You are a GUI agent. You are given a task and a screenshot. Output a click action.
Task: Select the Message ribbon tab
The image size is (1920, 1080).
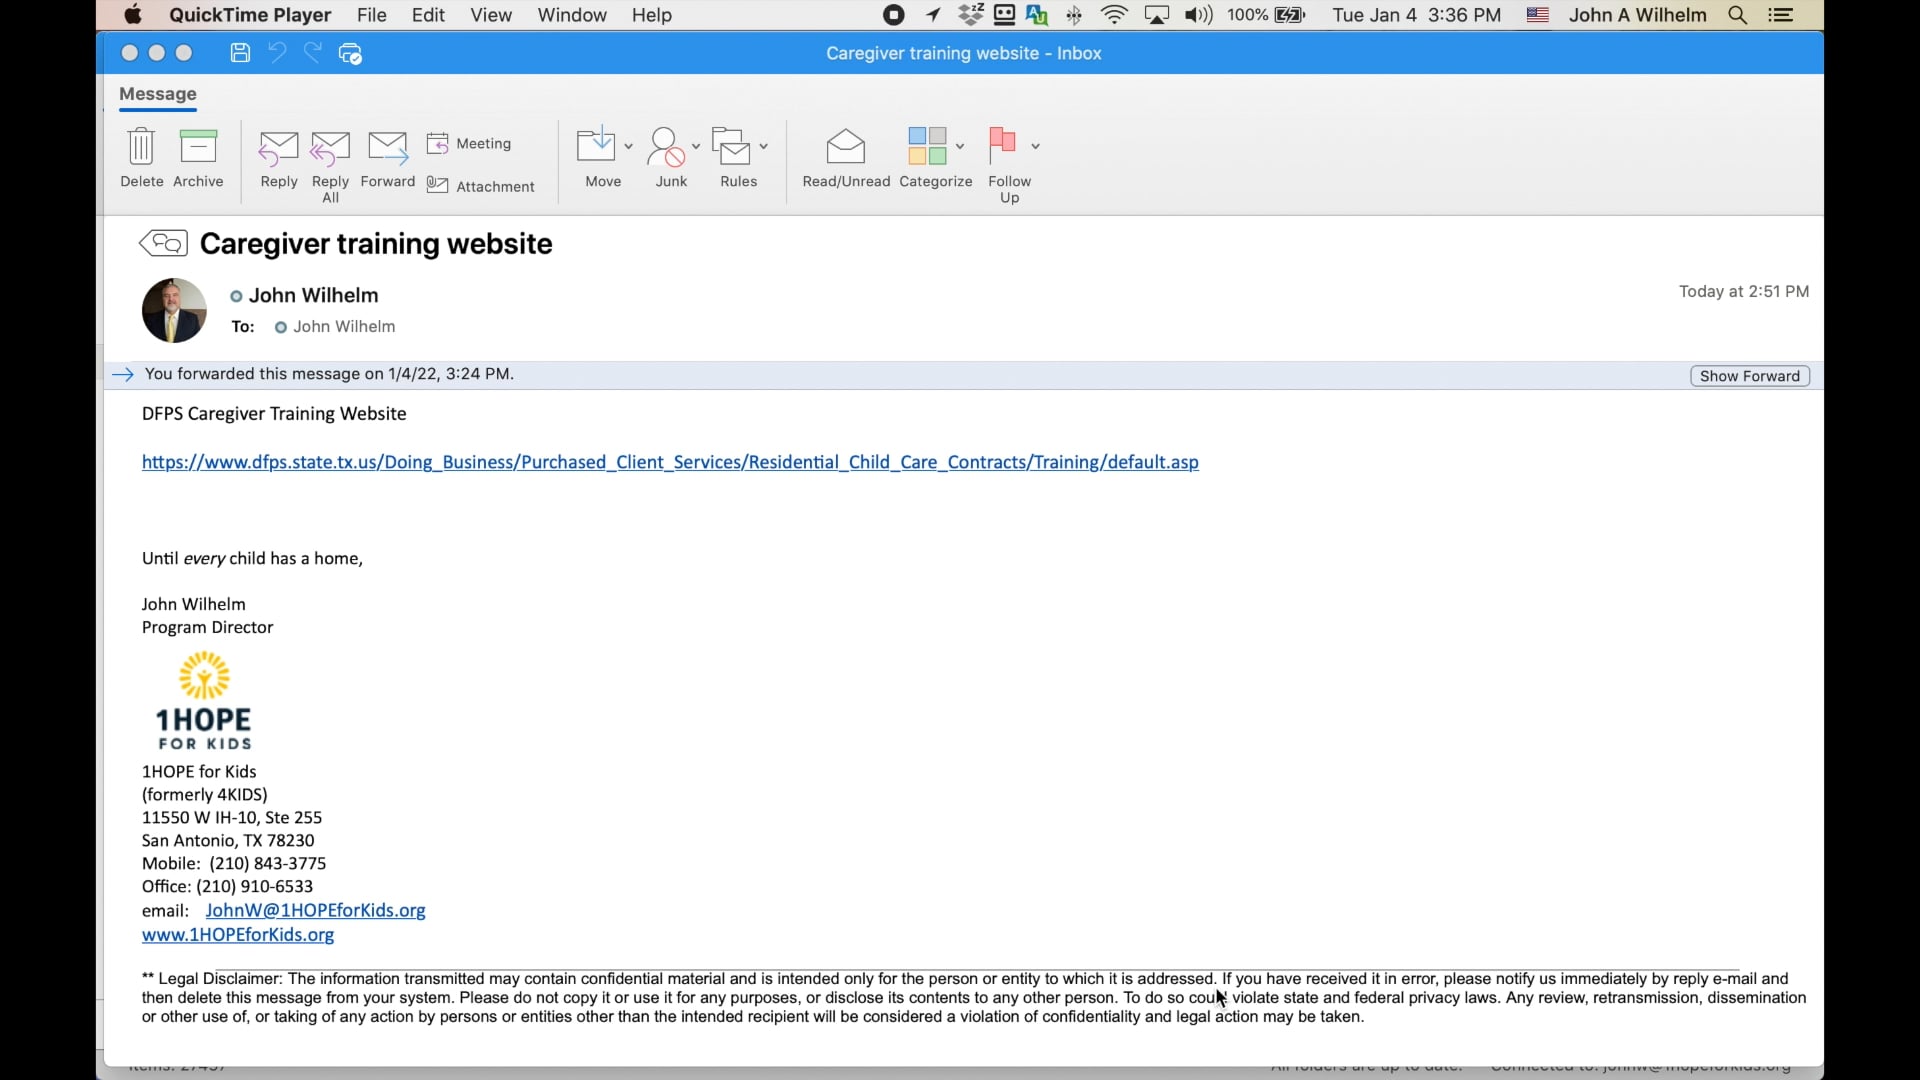pos(158,94)
